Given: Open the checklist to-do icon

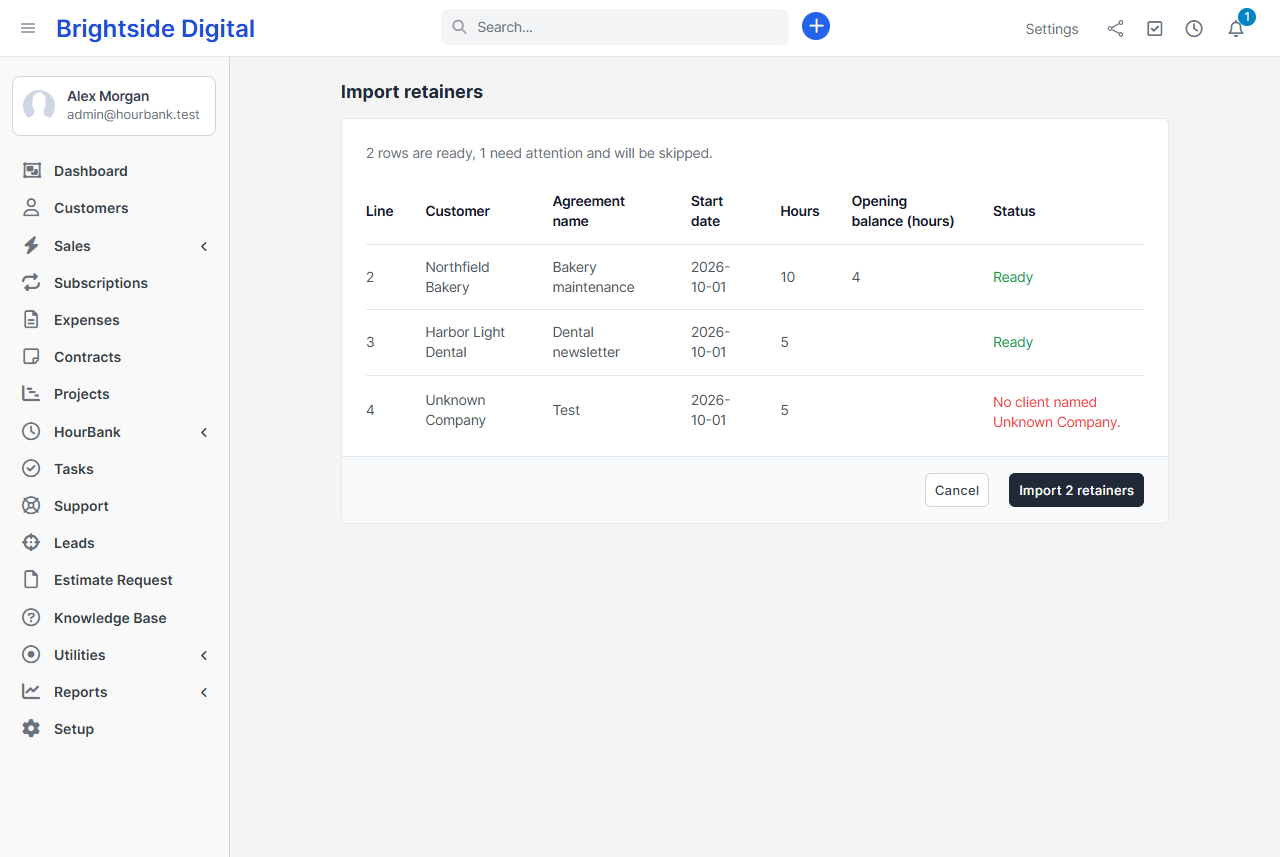Looking at the screenshot, I should click(1155, 29).
